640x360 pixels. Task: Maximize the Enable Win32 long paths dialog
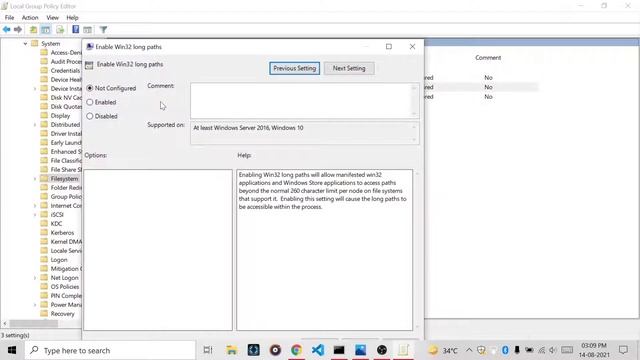389,47
